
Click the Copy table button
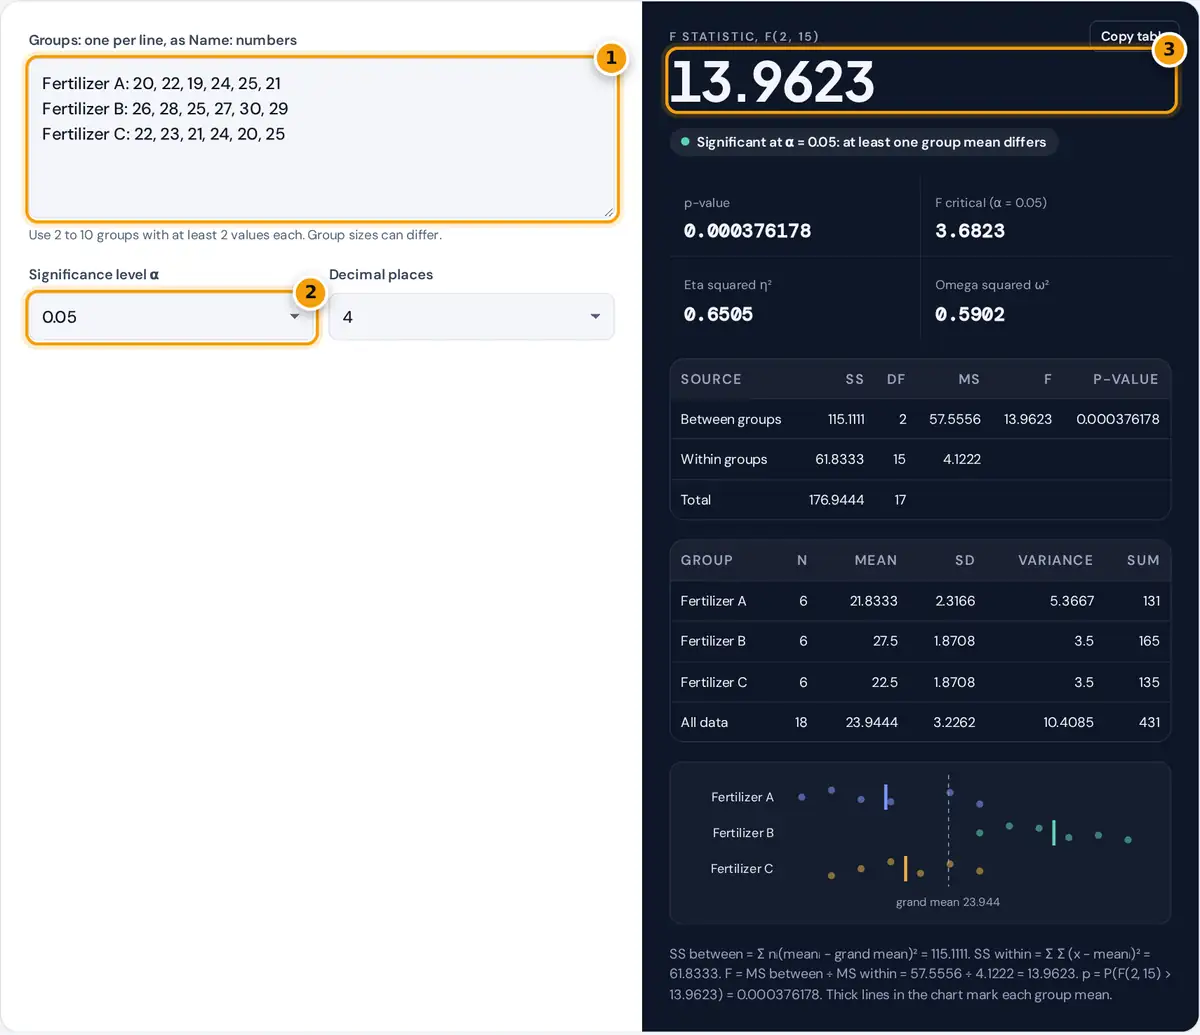click(x=1134, y=36)
